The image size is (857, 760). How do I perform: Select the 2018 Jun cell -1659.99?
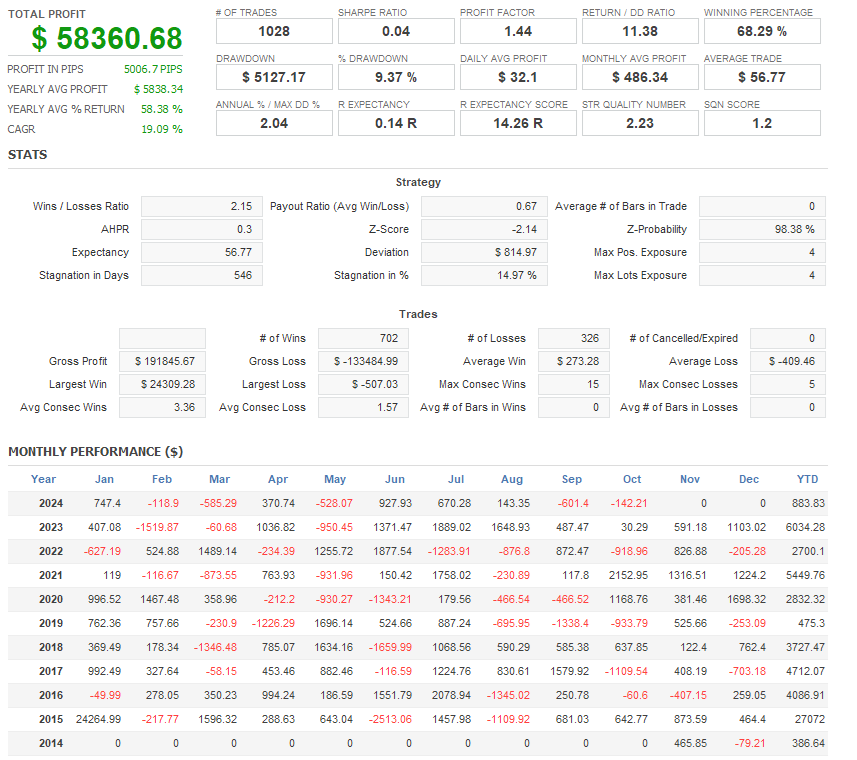click(x=390, y=648)
